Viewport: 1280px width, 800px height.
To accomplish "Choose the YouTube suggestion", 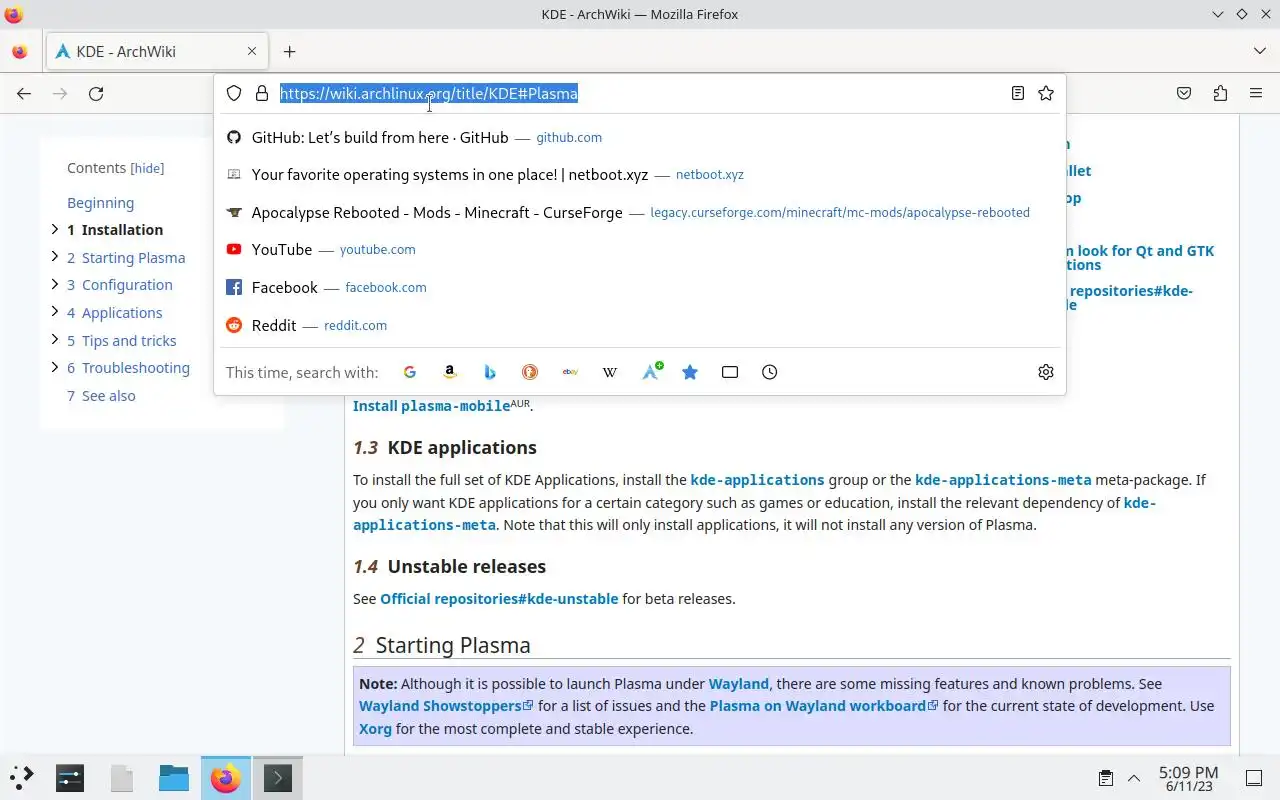I will [x=640, y=249].
